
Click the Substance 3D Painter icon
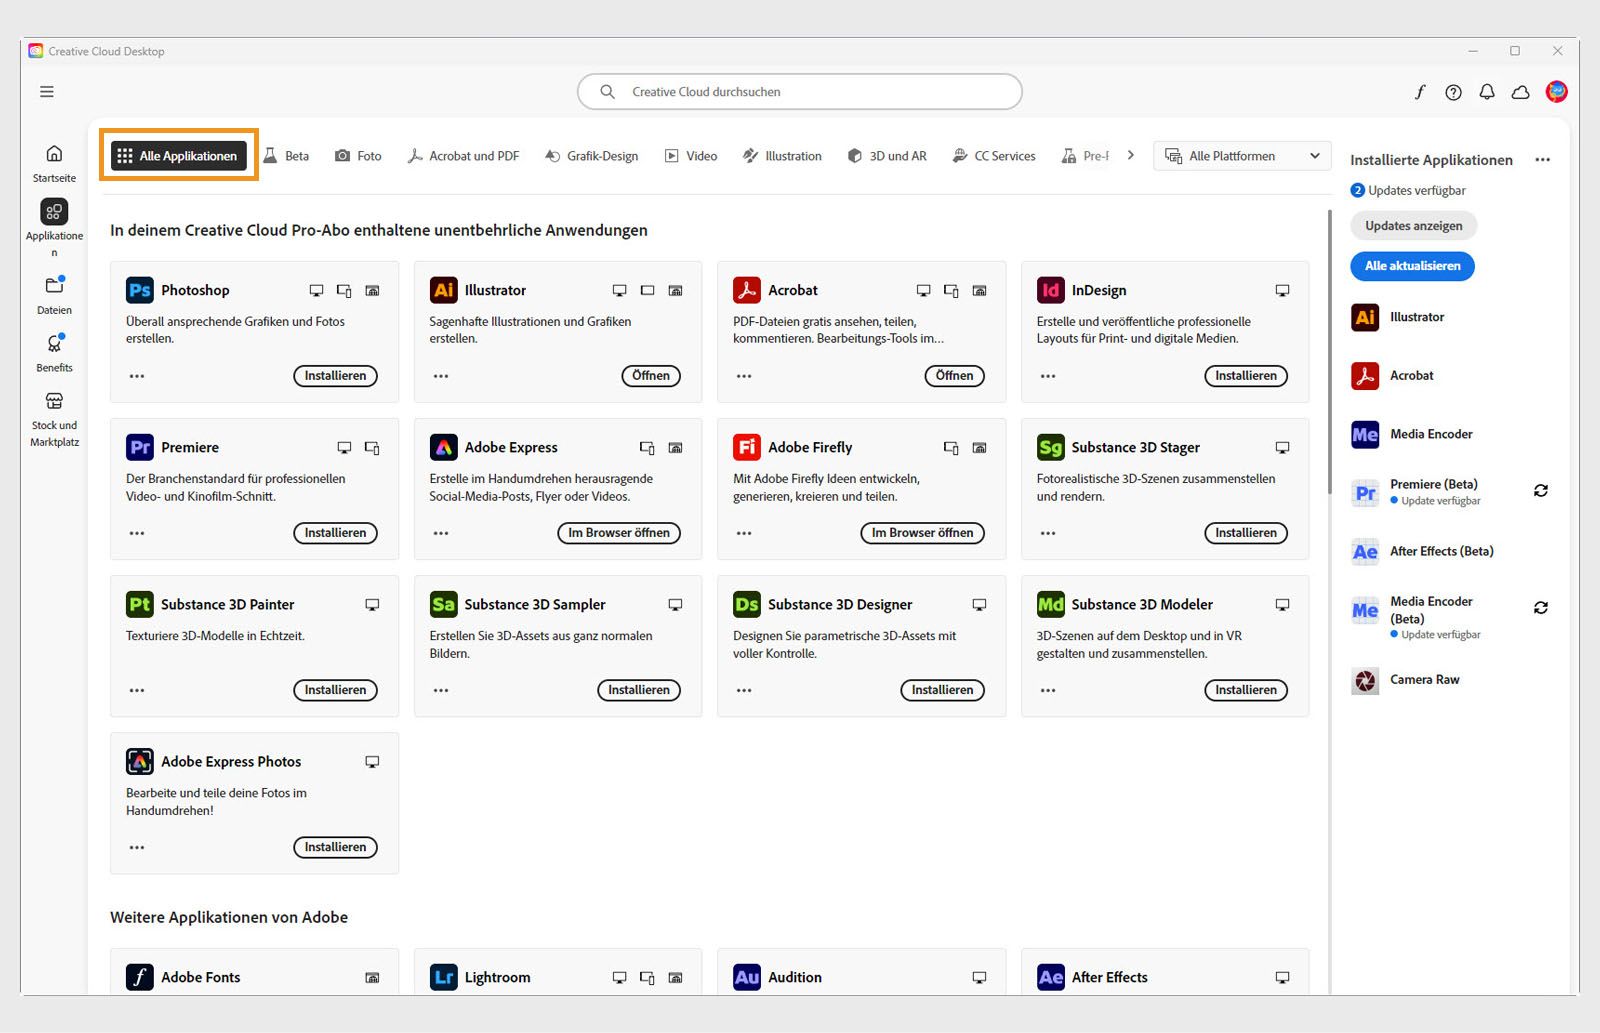point(139,604)
